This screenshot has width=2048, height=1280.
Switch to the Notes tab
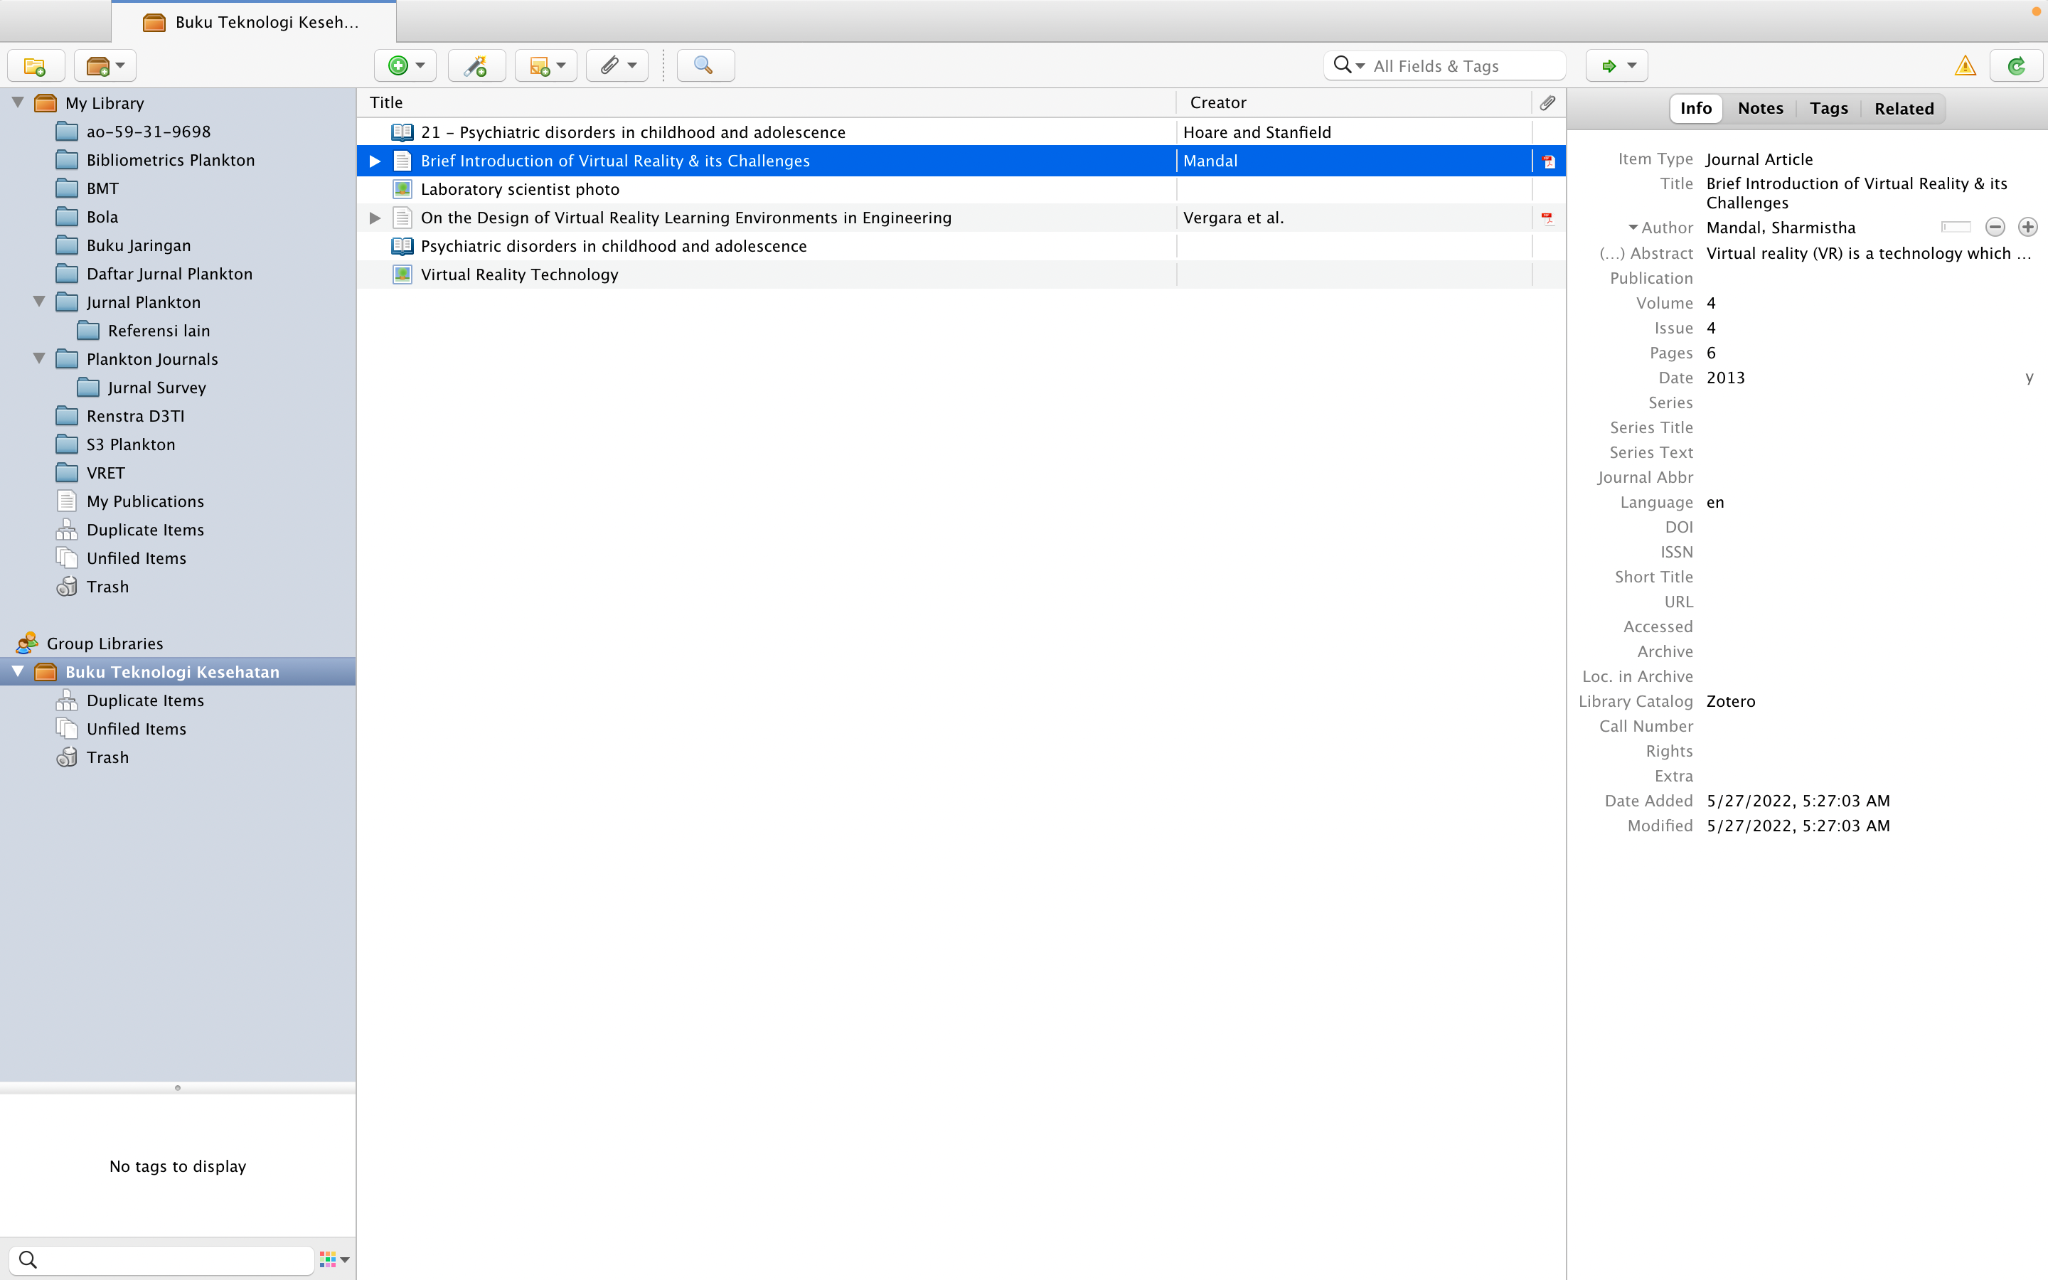click(1760, 108)
